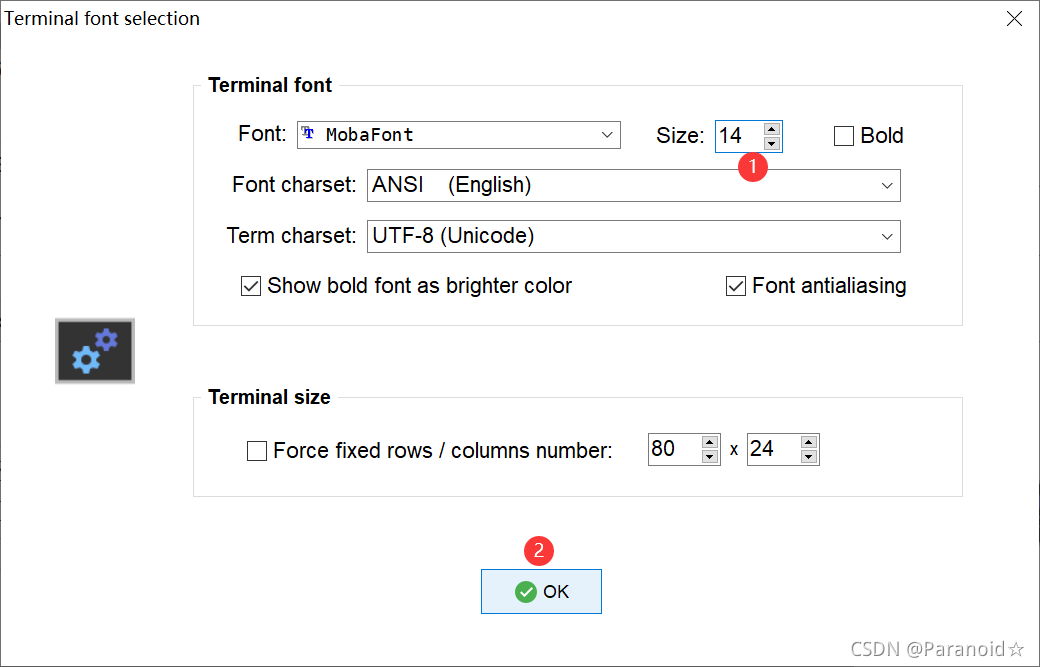Toggle Show bold font as brighter color
Viewport: 1040px width, 667px height.
(251, 286)
